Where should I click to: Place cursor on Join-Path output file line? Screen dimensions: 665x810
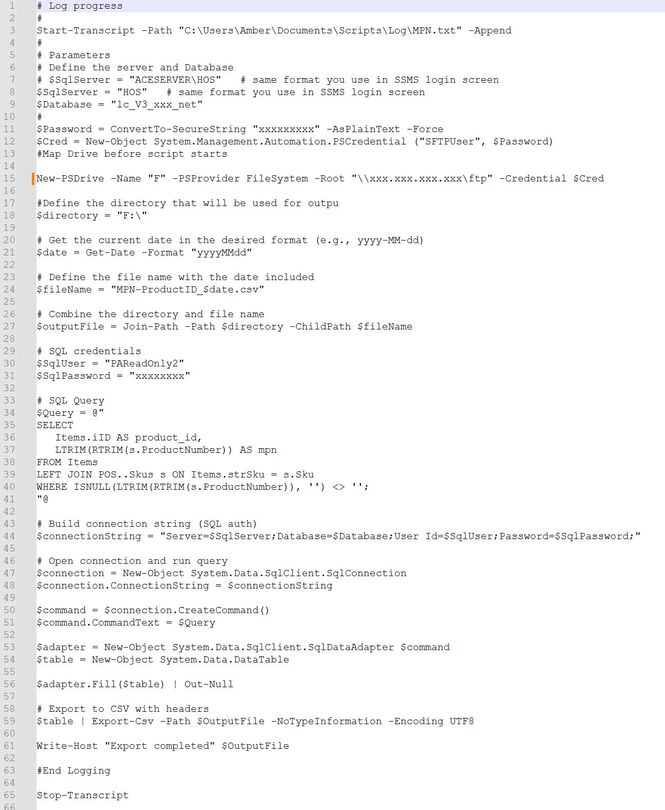click(x=224, y=326)
